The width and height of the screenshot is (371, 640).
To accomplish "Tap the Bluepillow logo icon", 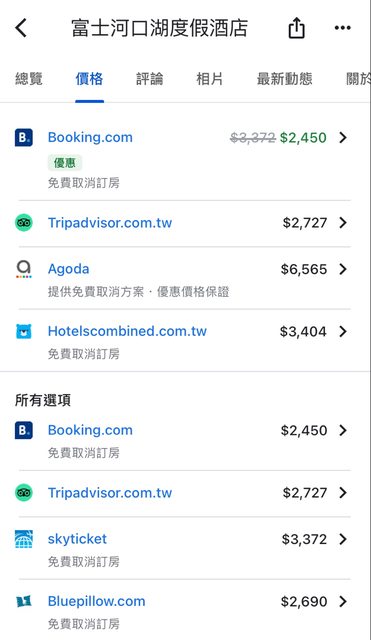I will (24, 601).
